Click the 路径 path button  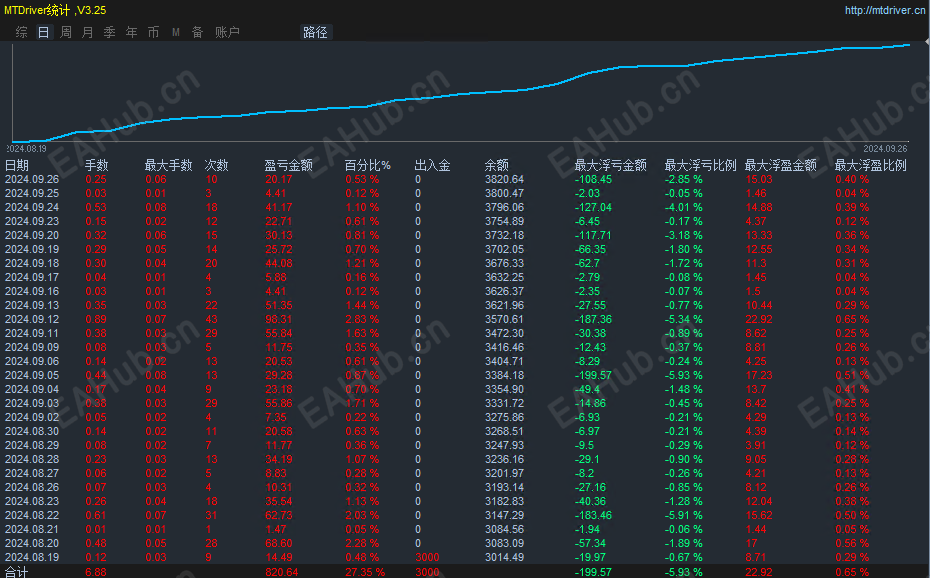pyautogui.click(x=315, y=32)
